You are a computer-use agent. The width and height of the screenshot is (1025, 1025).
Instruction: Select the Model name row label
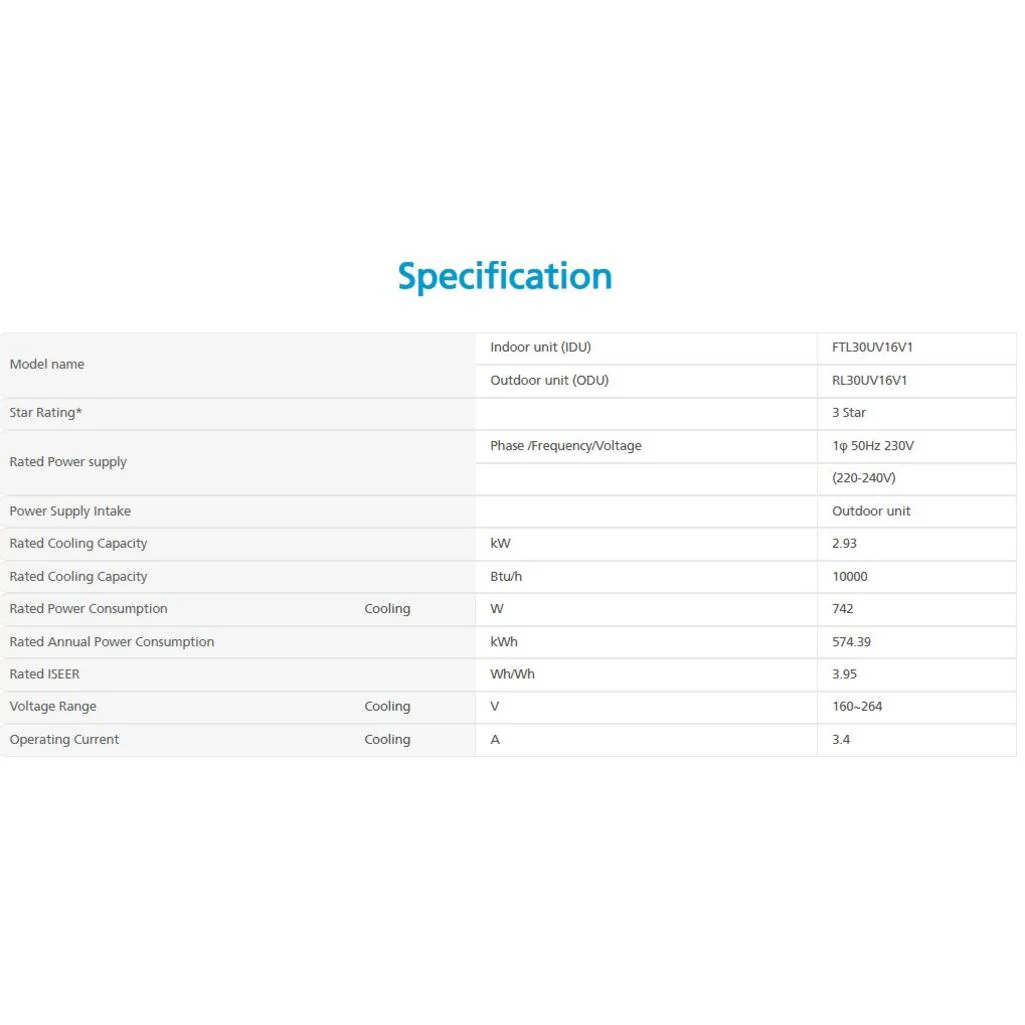(x=47, y=364)
